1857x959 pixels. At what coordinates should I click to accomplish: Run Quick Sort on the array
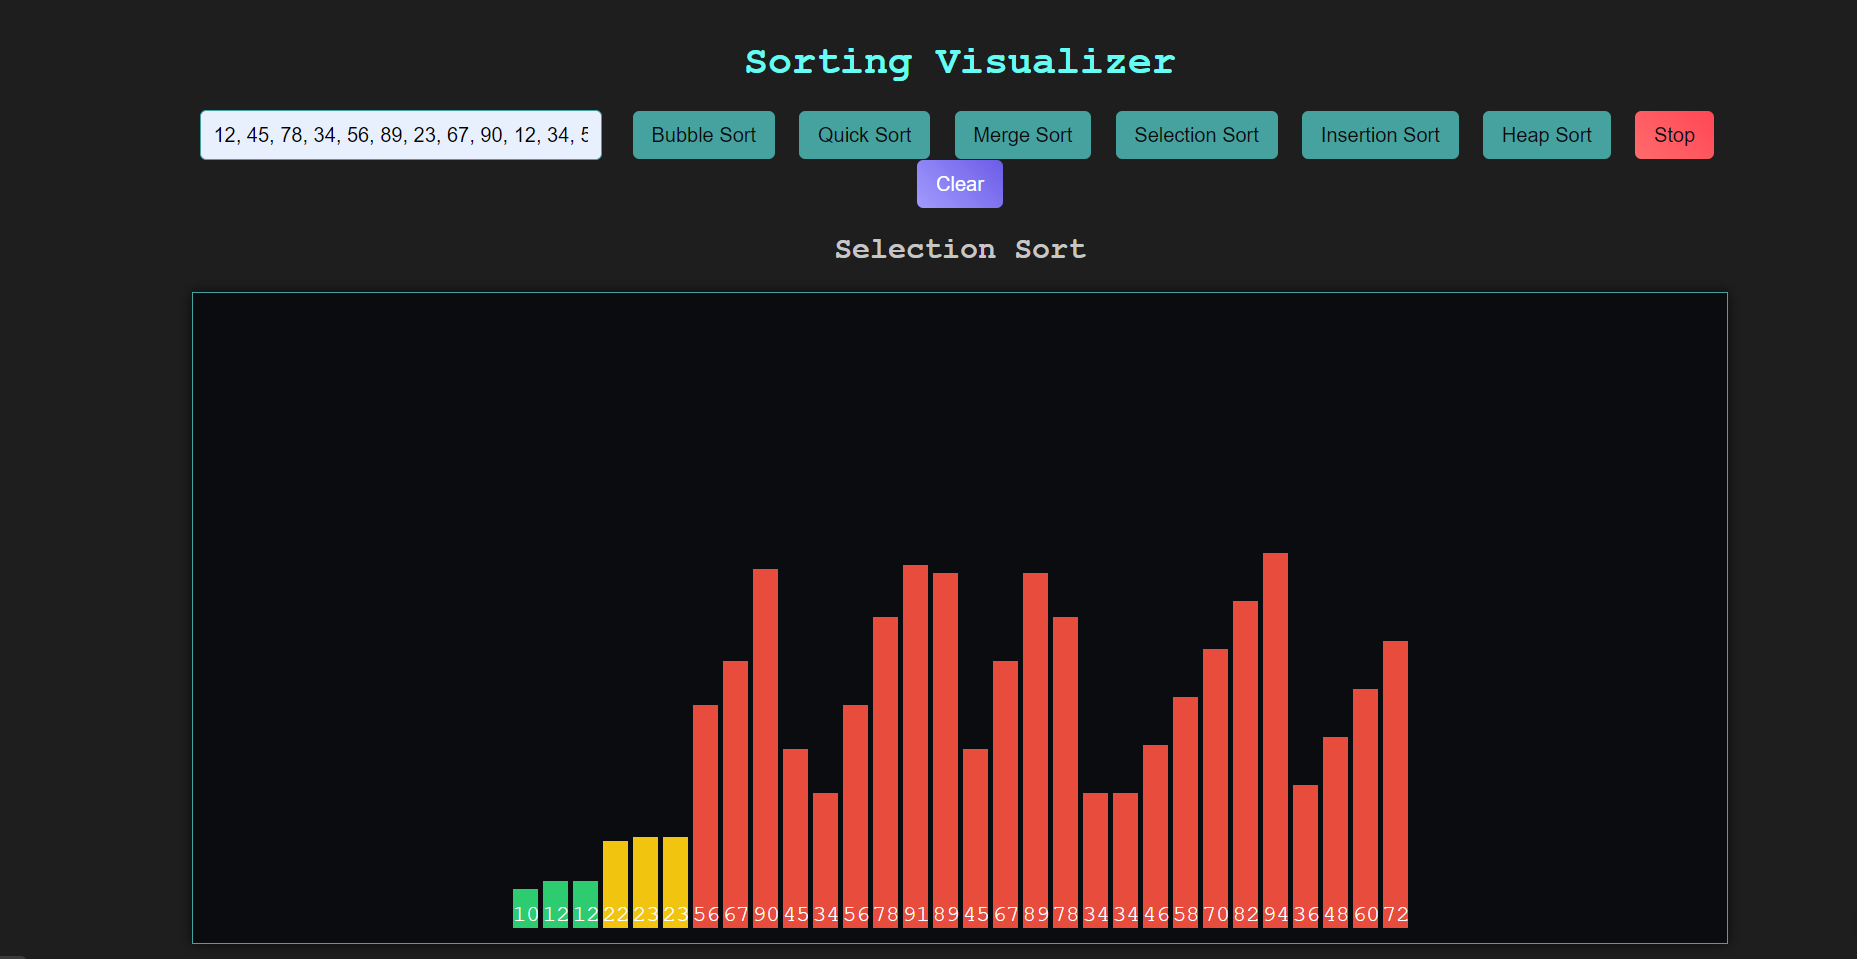pyautogui.click(x=864, y=135)
